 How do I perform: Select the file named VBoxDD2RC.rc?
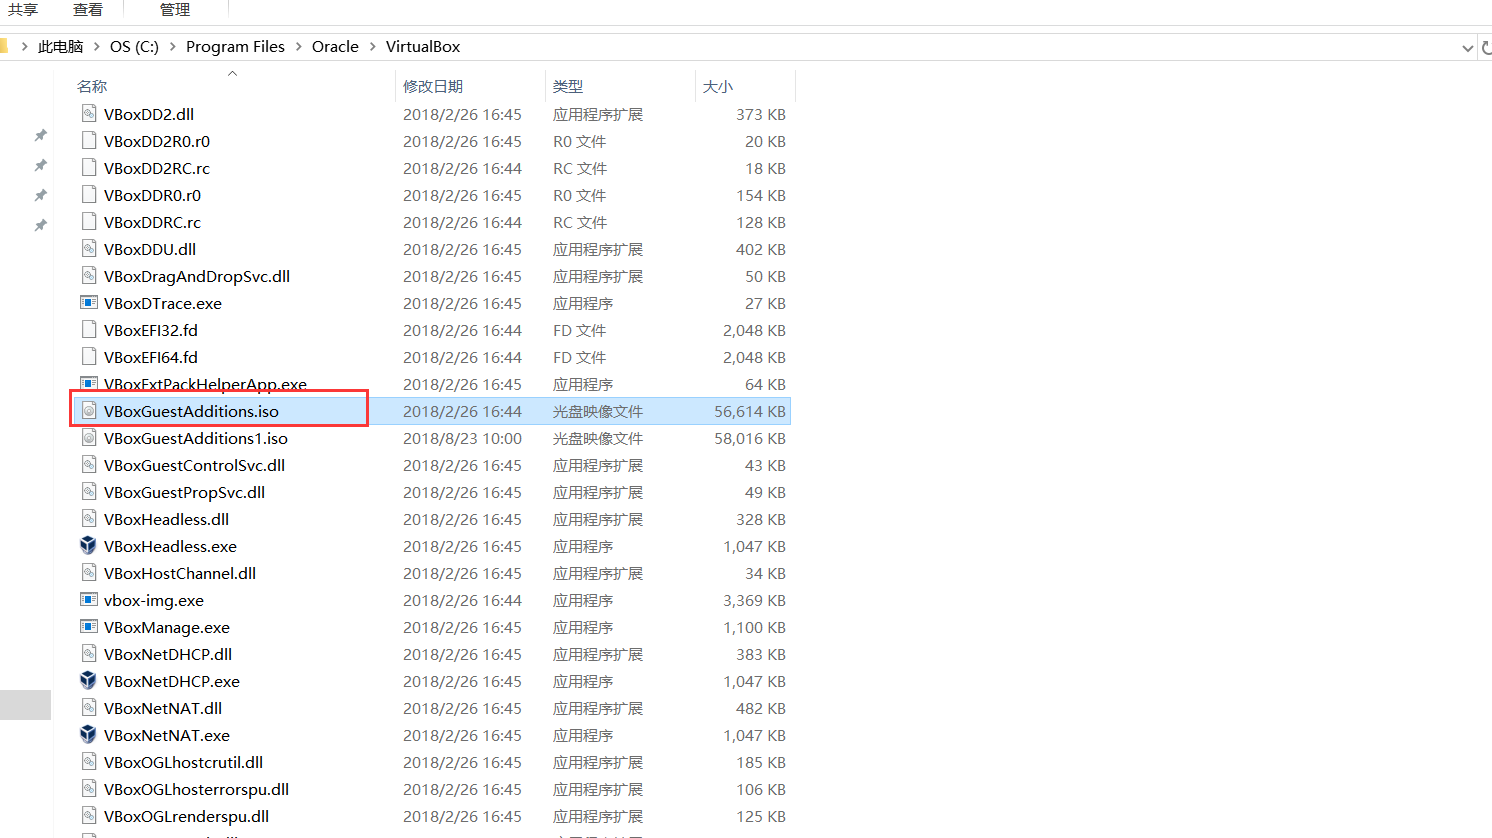pyautogui.click(x=157, y=168)
